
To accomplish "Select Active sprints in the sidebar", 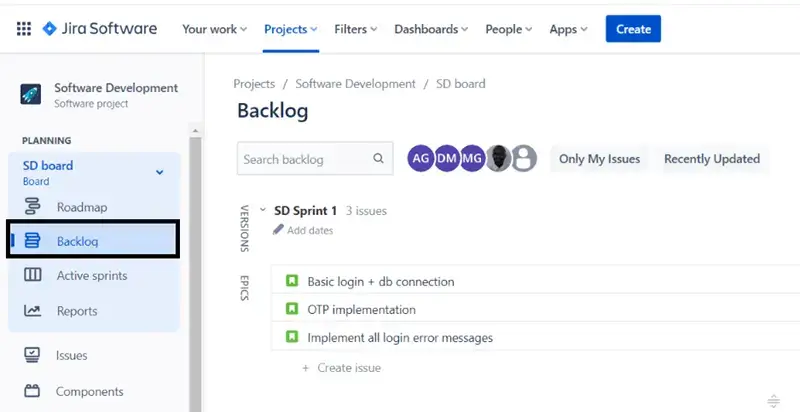I will click(x=91, y=275).
